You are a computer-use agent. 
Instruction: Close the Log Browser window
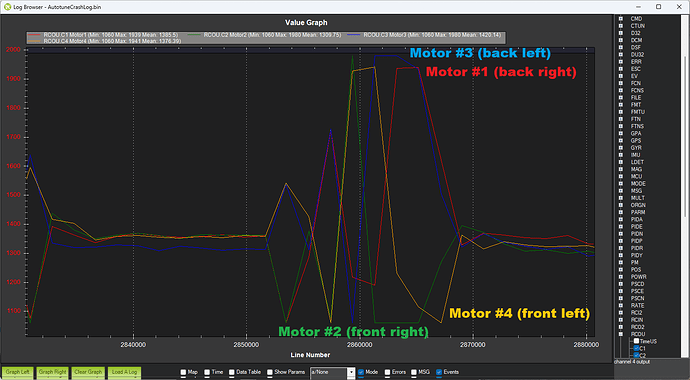point(679,7)
